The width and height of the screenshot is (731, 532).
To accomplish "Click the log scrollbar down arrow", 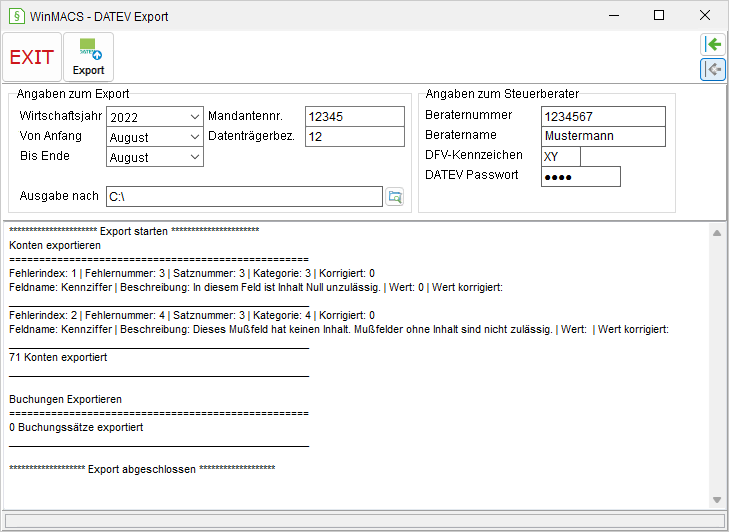I will point(717,500).
